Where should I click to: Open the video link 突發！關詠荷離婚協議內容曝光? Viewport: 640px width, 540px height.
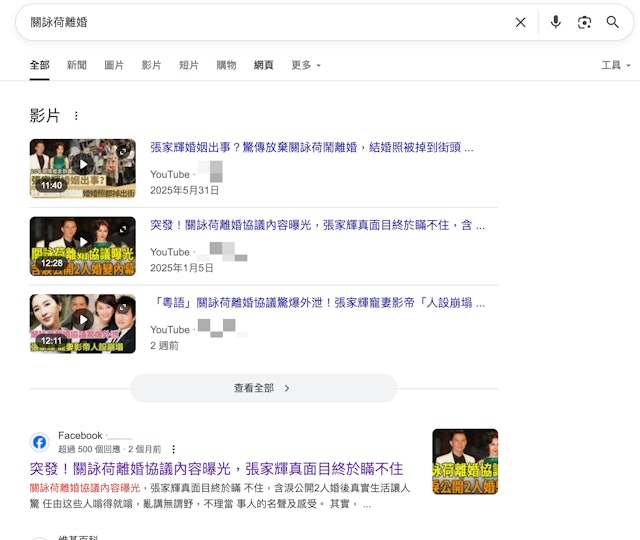coord(318,225)
